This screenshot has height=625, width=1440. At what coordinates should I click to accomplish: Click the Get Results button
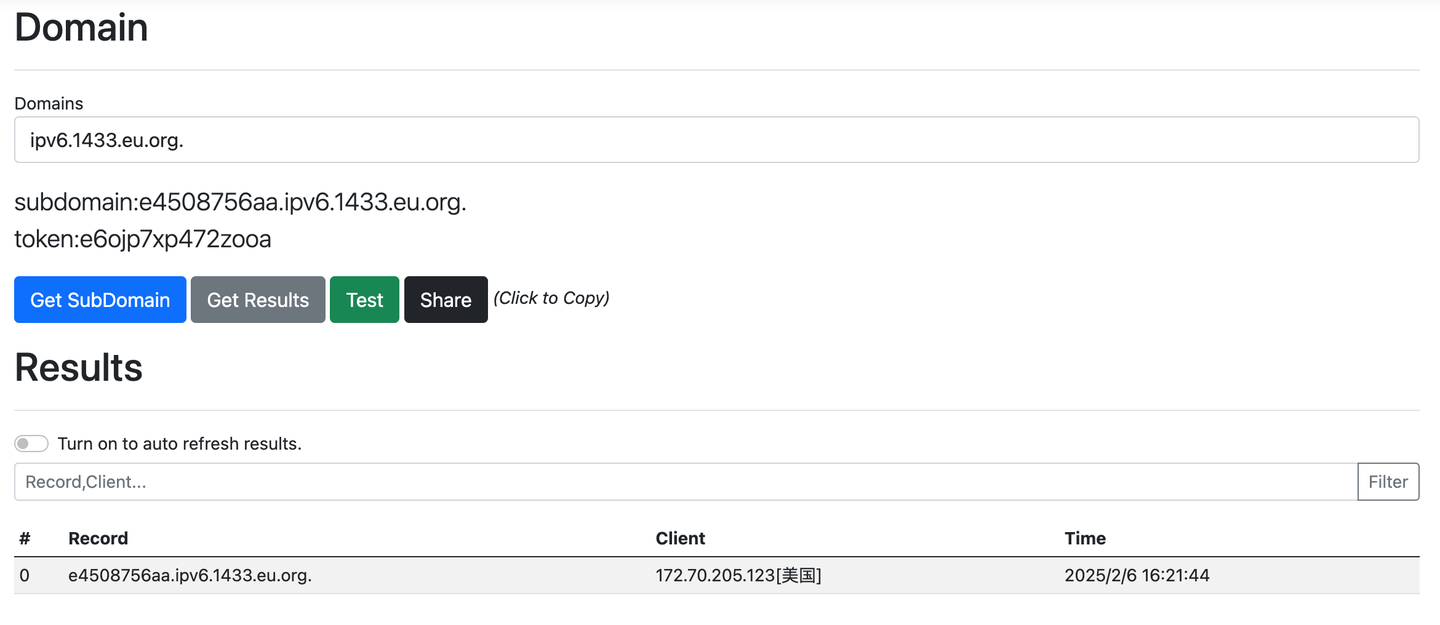(258, 300)
